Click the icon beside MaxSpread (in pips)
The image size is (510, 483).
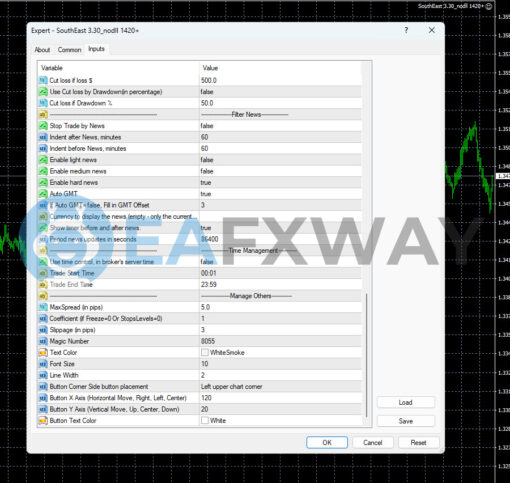click(x=43, y=307)
